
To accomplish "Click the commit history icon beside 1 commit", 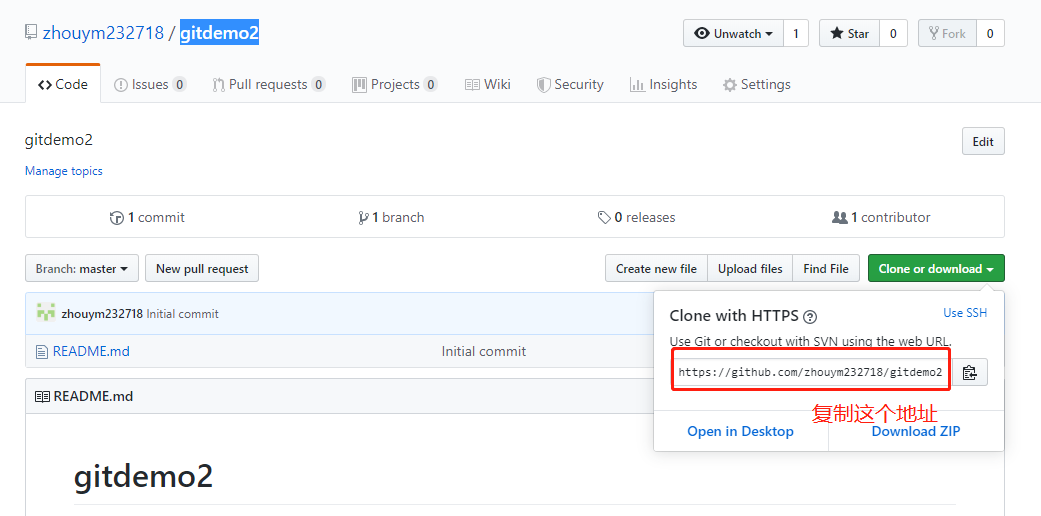I will [x=117, y=218].
